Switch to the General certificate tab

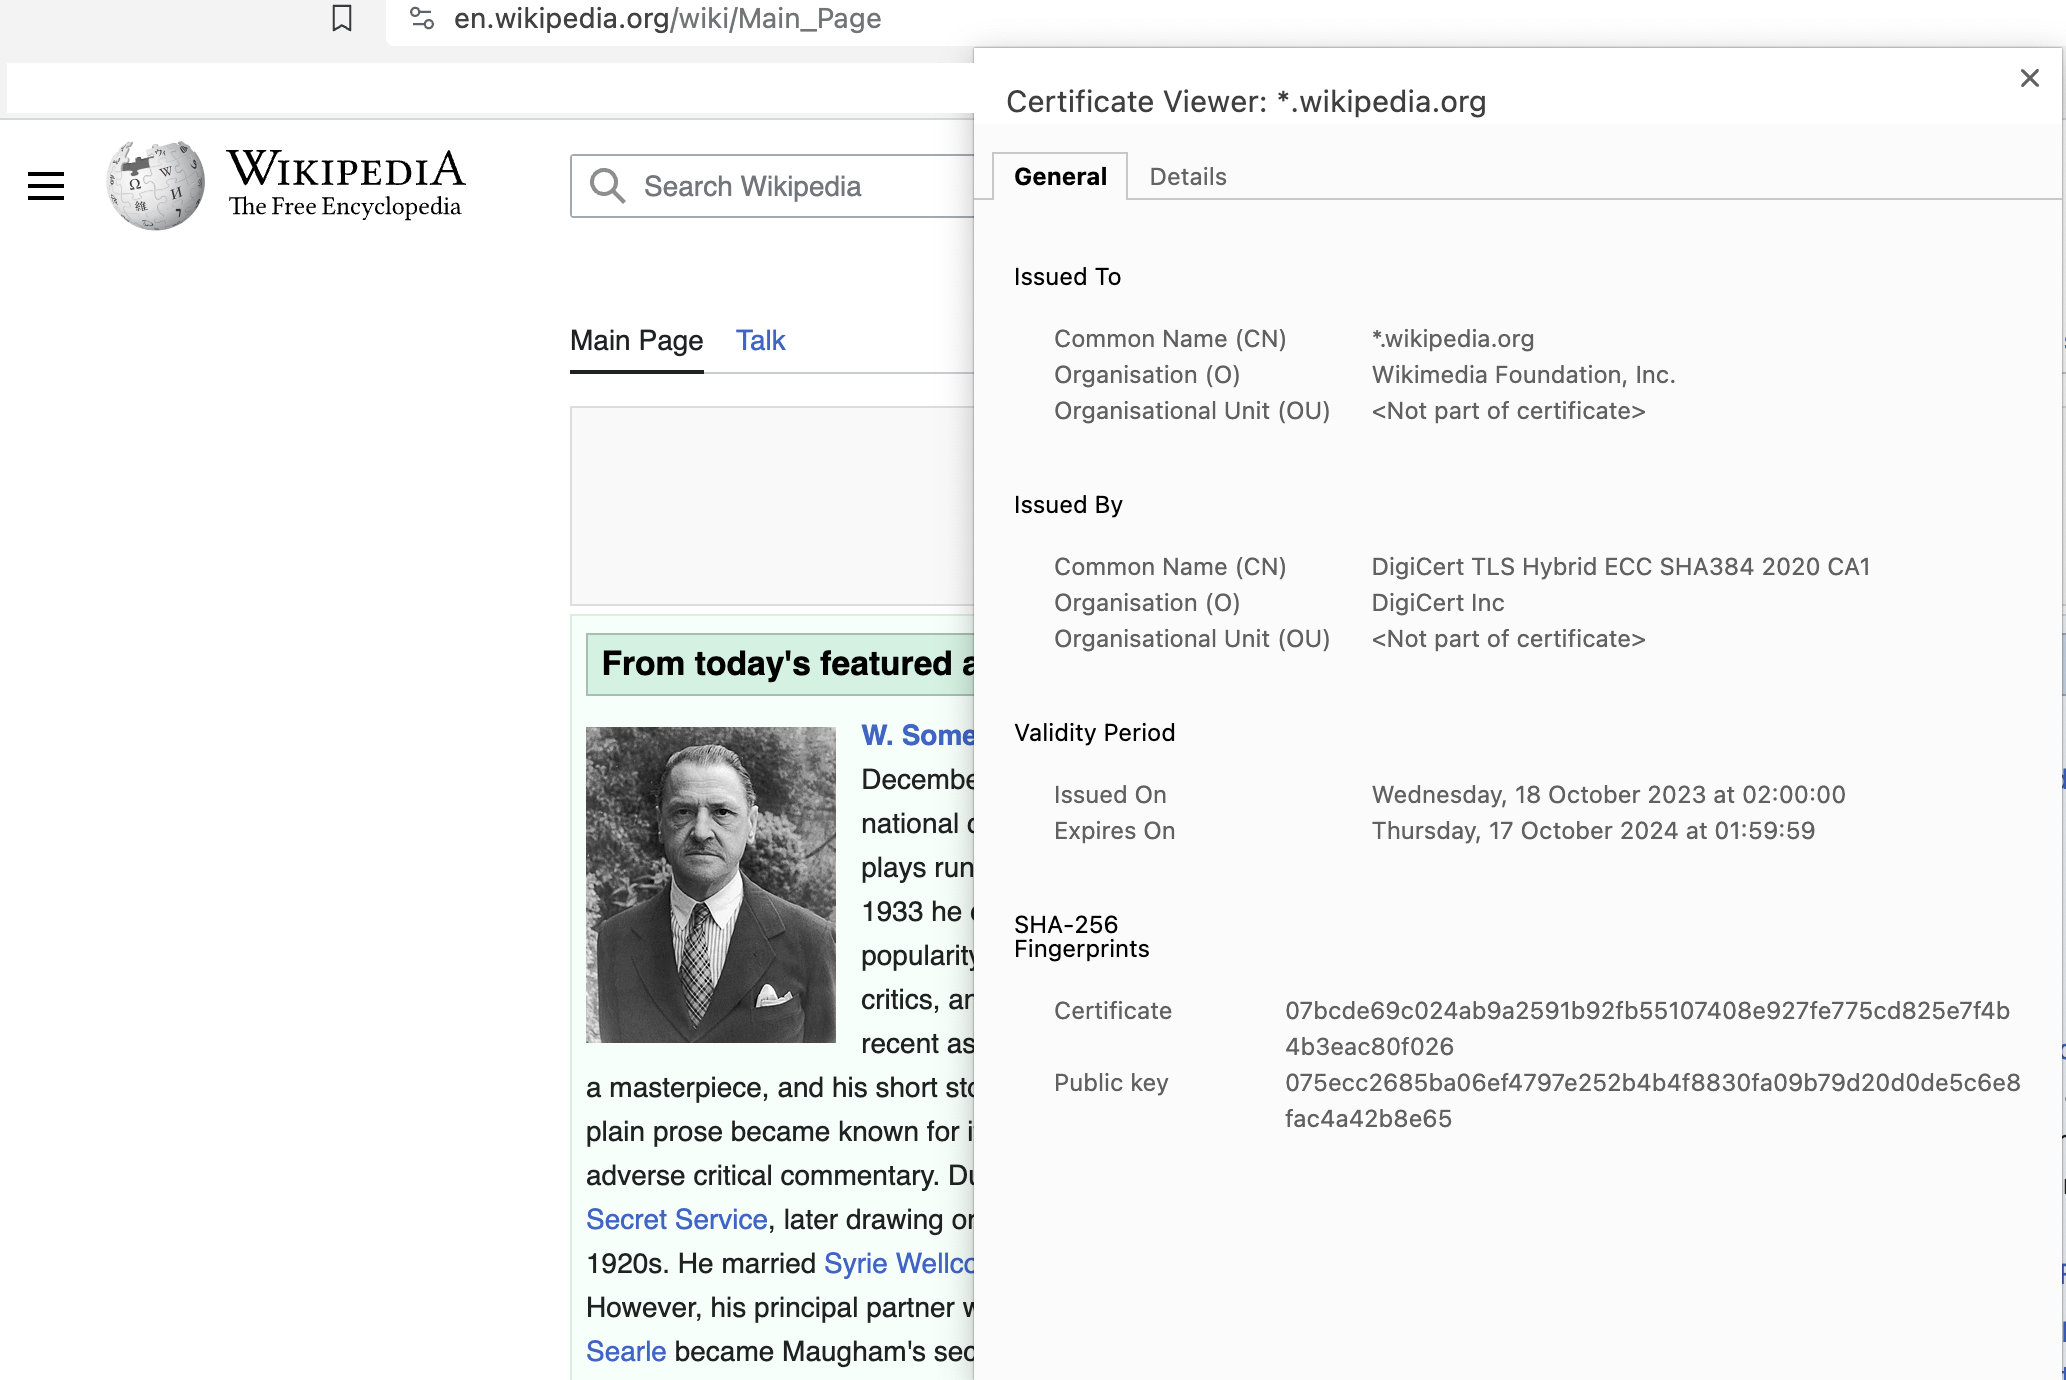click(1060, 177)
